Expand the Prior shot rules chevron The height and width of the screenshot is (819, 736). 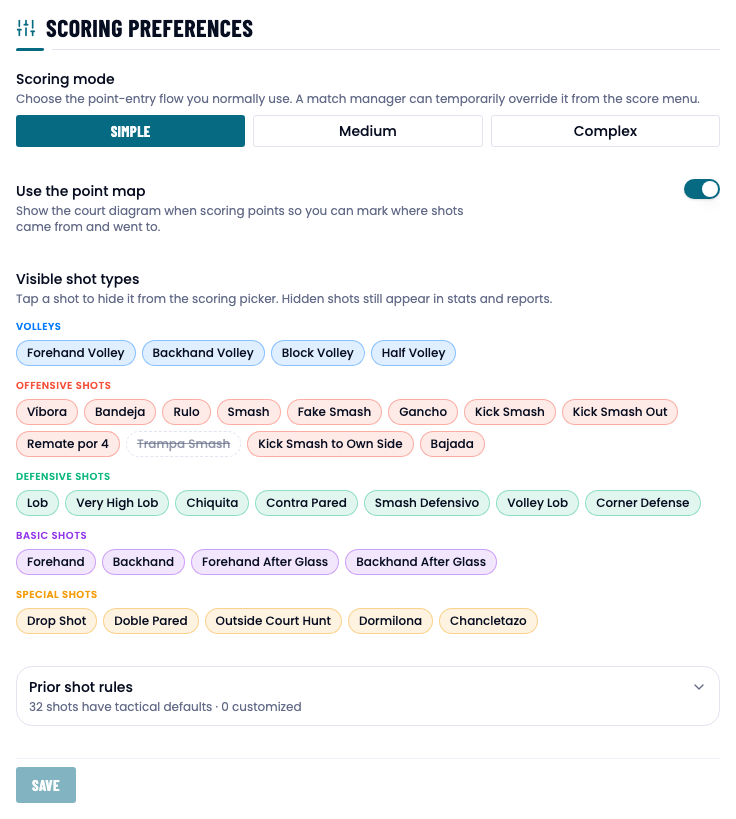pyautogui.click(x=698, y=687)
